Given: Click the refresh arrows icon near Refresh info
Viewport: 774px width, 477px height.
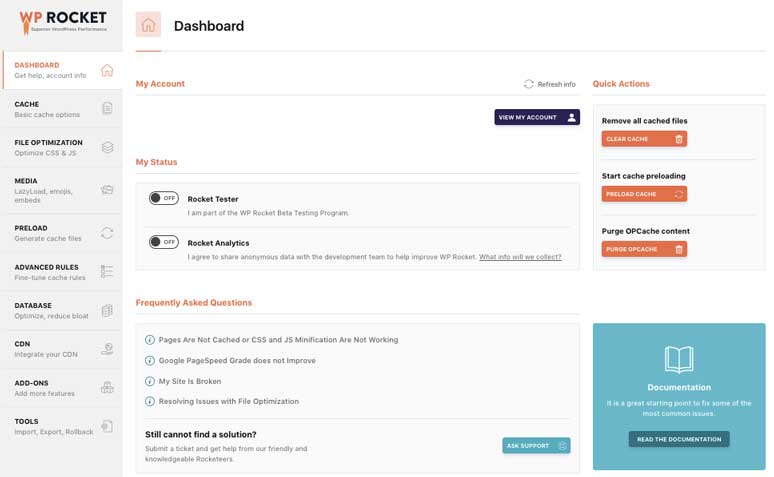Looking at the screenshot, I should point(529,84).
